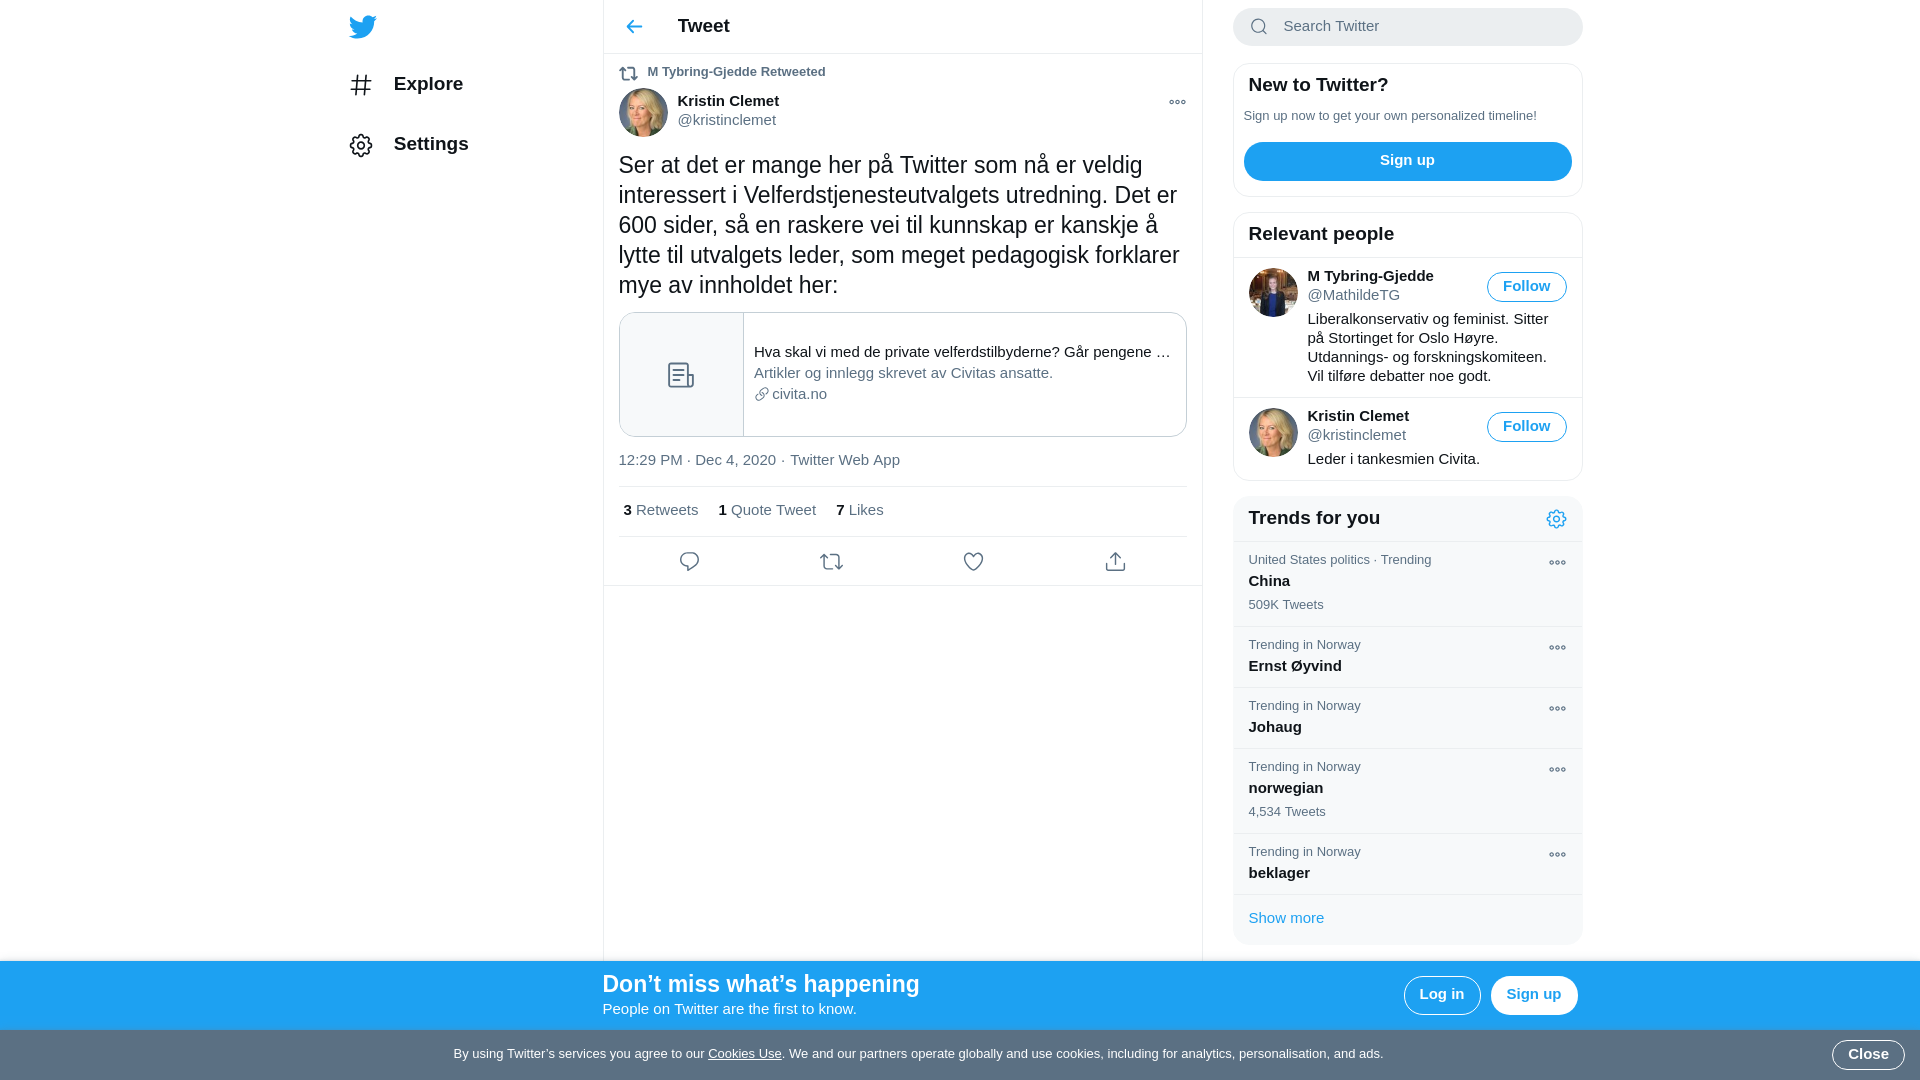Click the Search Twitter field
Screen dimensions: 1920x1080
coord(1407,27)
